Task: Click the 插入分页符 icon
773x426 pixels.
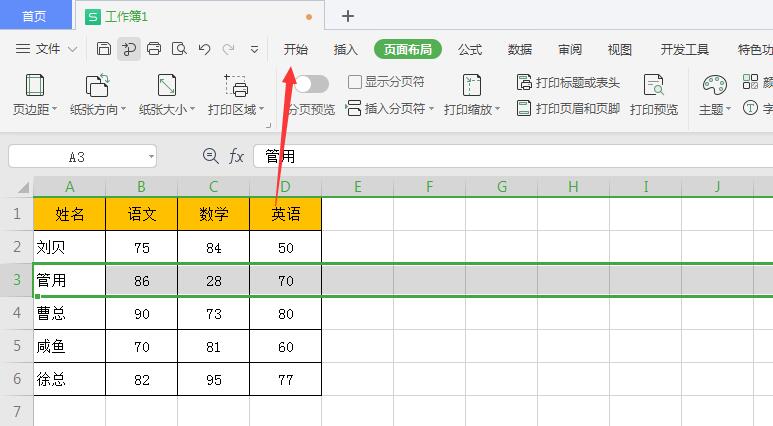Action: point(353,108)
